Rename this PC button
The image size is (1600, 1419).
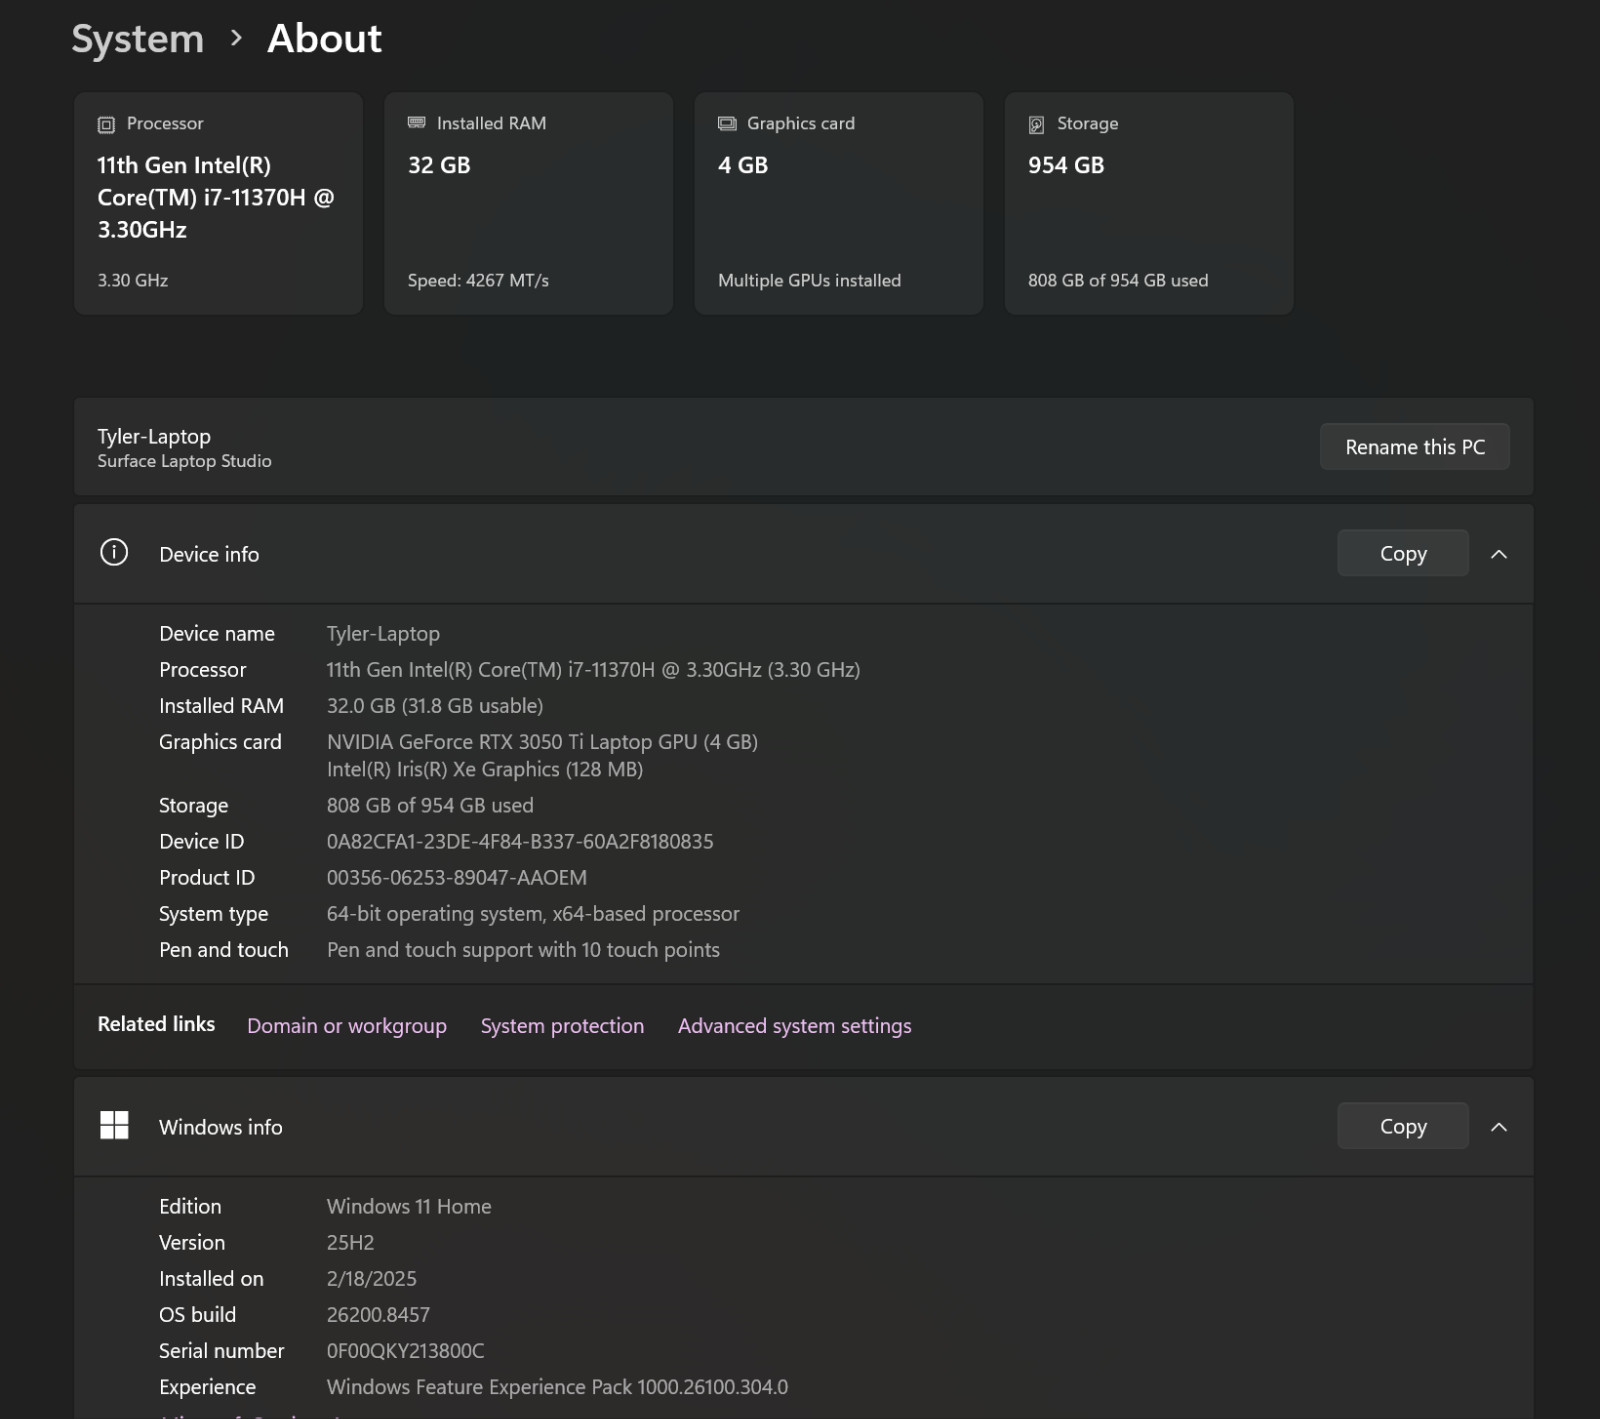pyautogui.click(x=1415, y=447)
